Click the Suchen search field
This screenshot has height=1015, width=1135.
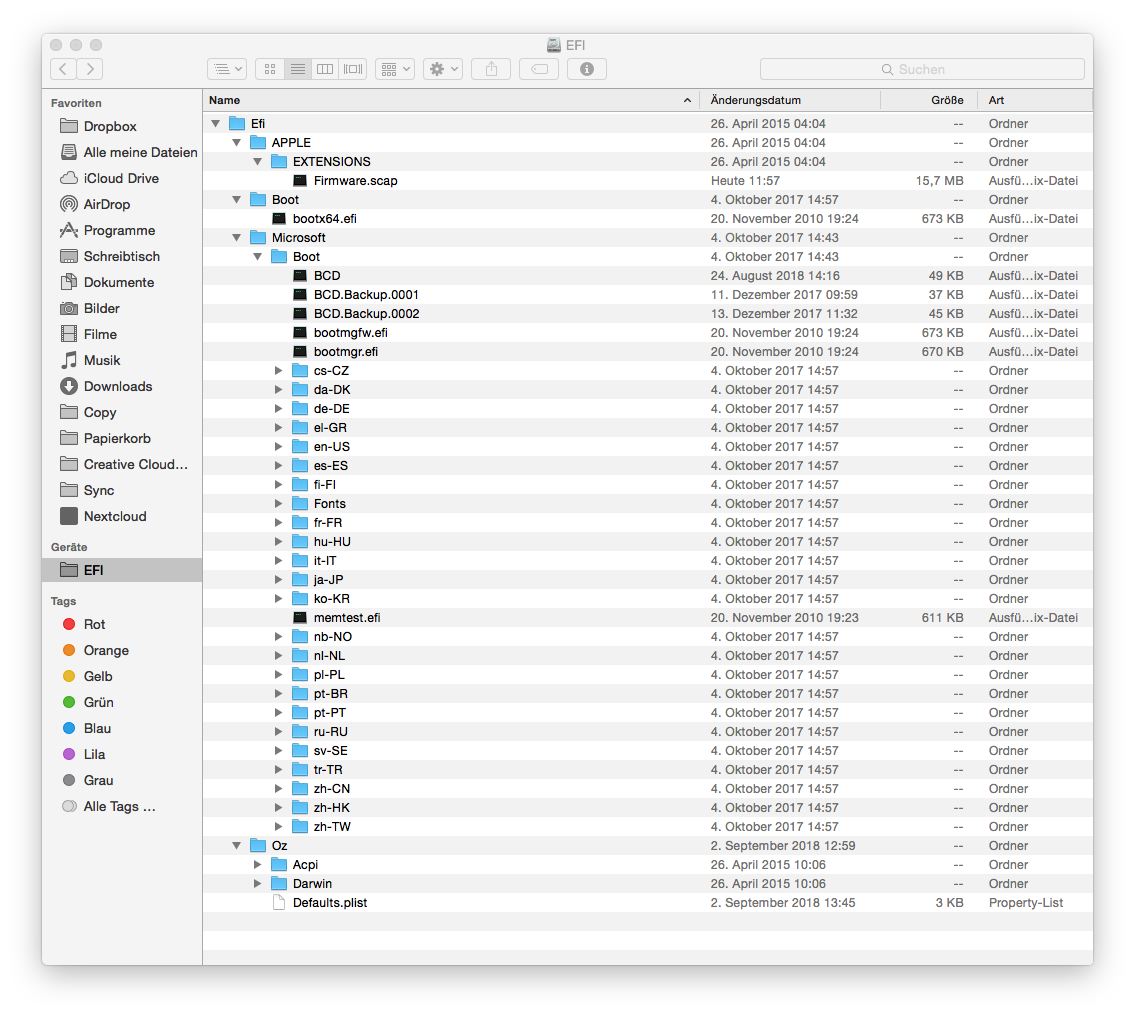pos(921,69)
